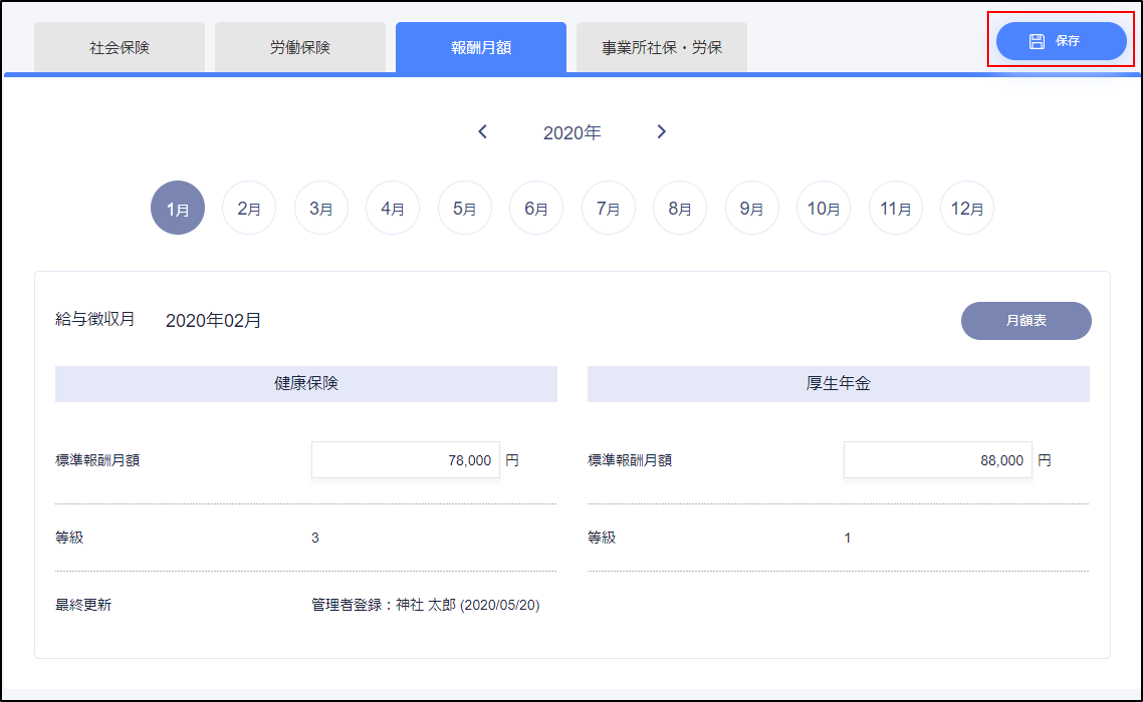Click the 健康保険 標準報酬月額 input field

point(405,460)
